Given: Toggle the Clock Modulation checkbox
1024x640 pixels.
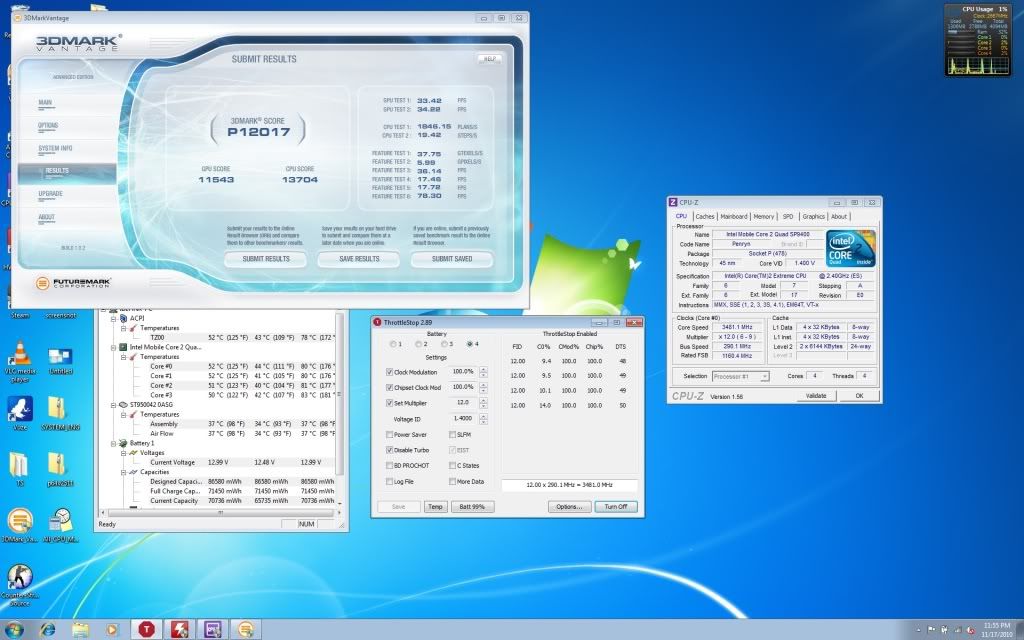Looking at the screenshot, I should click(389, 372).
